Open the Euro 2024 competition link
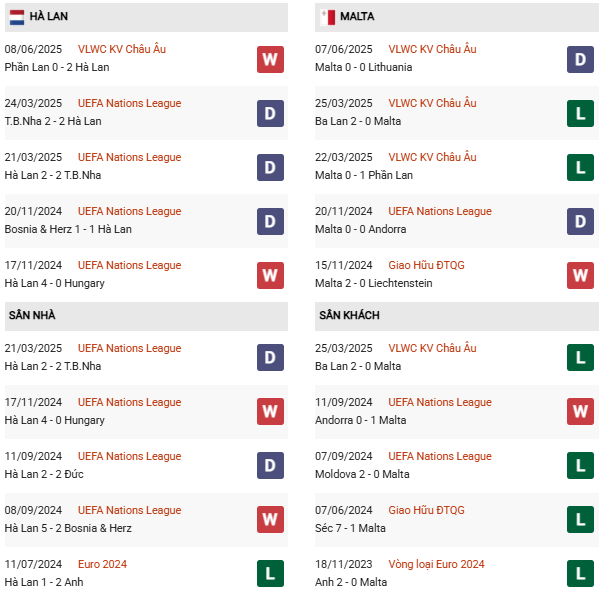 pyautogui.click(x=102, y=564)
